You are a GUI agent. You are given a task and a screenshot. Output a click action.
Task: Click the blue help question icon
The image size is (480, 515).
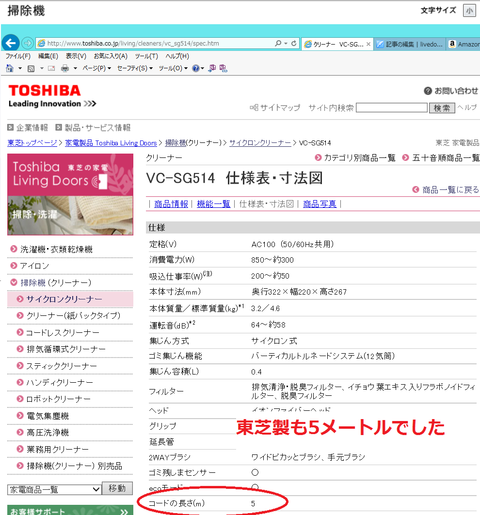pyautogui.click(x=196, y=68)
